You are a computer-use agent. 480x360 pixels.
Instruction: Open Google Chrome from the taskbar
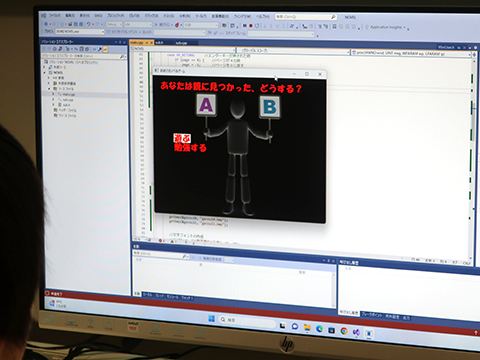[344, 331]
